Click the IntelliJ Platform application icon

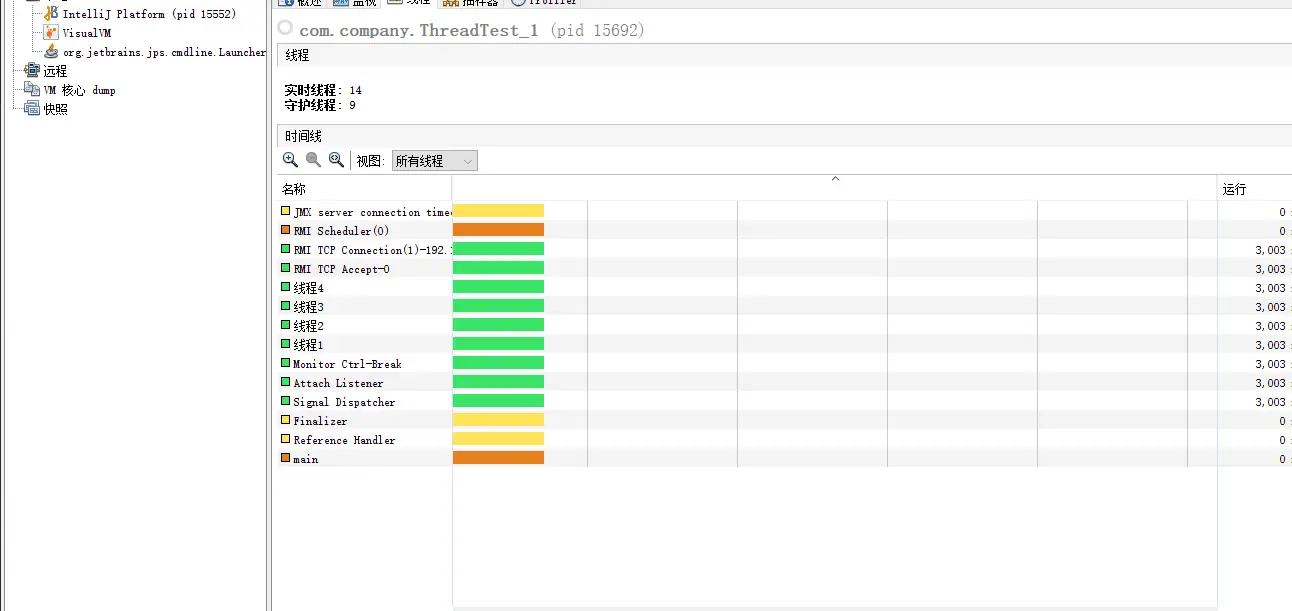pyautogui.click(x=52, y=14)
